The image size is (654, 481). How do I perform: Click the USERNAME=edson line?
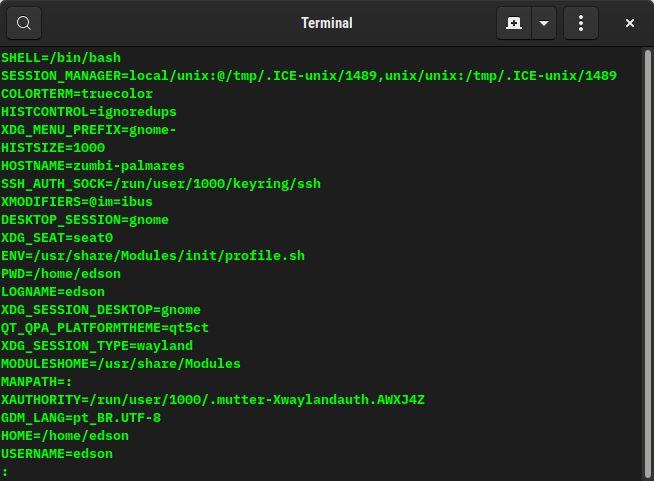pyautogui.click(x=57, y=453)
